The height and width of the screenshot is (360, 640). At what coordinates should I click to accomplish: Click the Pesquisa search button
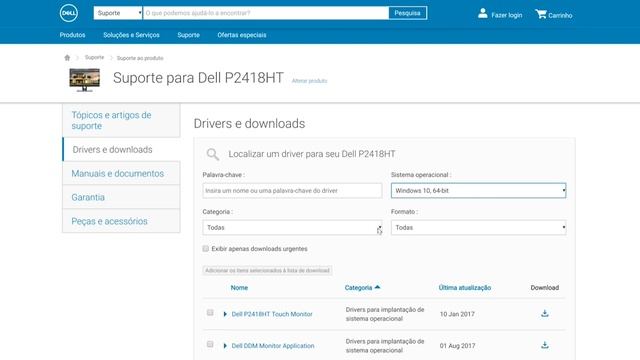pos(407,13)
